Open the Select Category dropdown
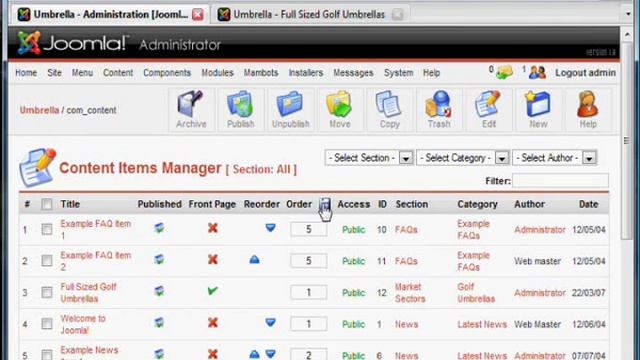Viewport: 640px width, 360px height. tap(463, 158)
